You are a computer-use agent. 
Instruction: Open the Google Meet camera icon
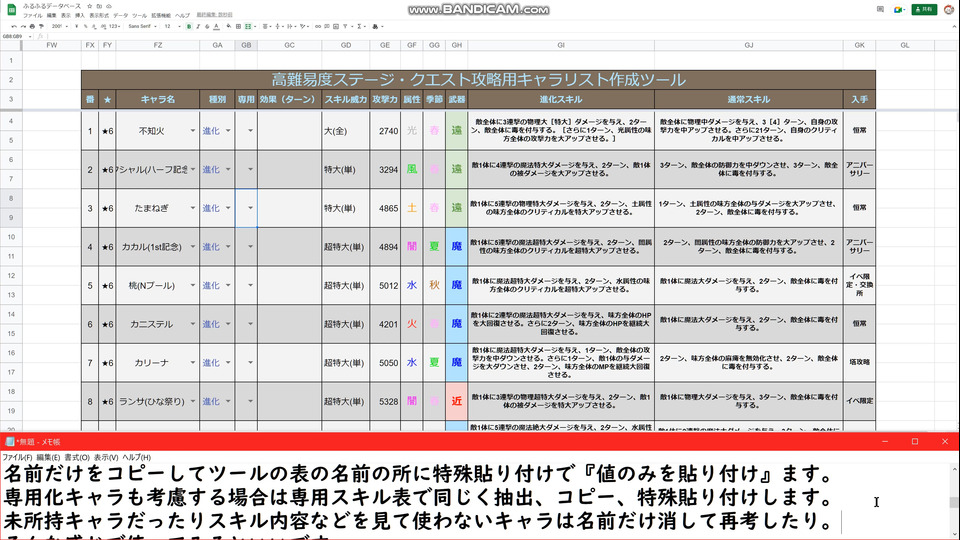click(899, 9)
